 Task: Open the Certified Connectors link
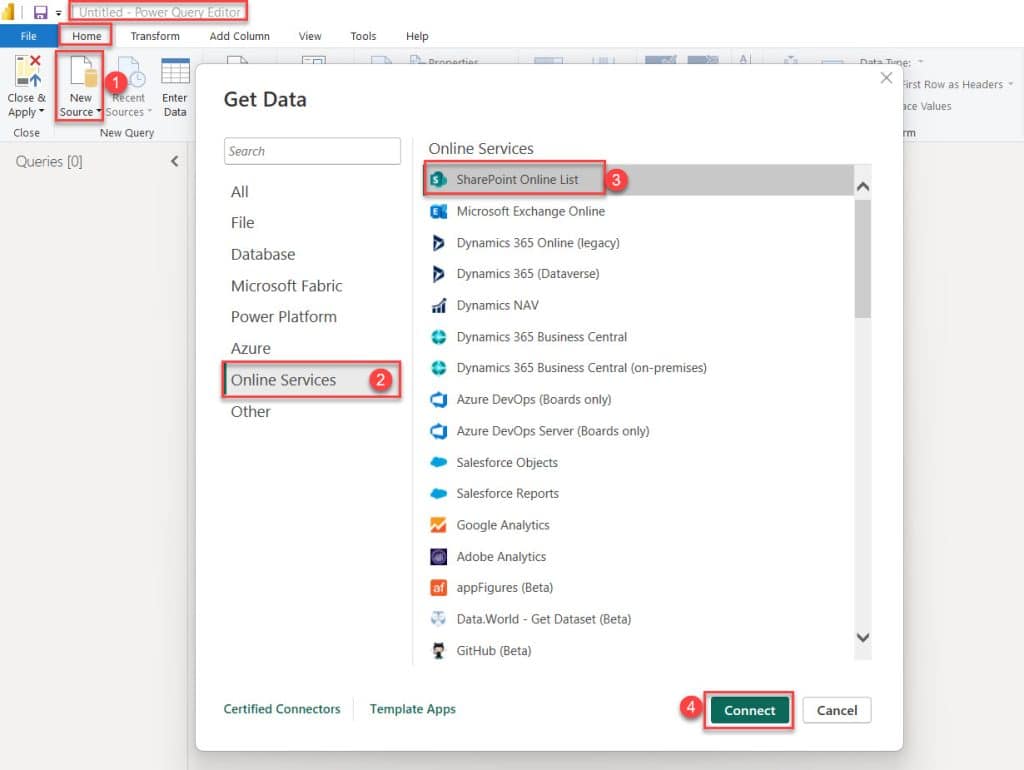click(281, 709)
